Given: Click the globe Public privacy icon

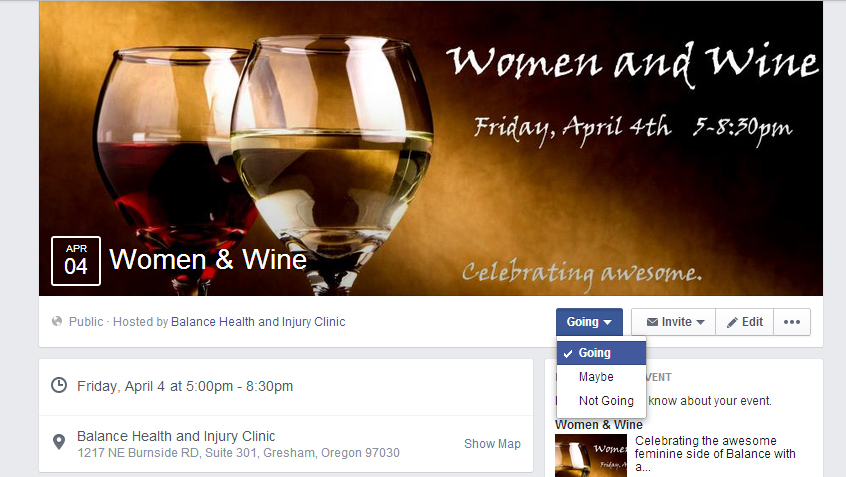Looking at the screenshot, I should pyautogui.click(x=57, y=322).
